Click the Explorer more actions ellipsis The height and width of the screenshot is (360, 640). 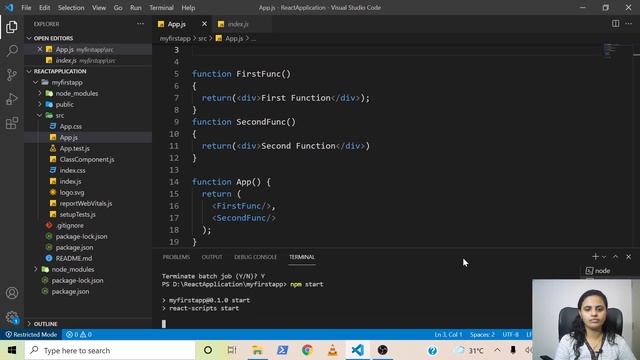pyautogui.click(x=140, y=24)
